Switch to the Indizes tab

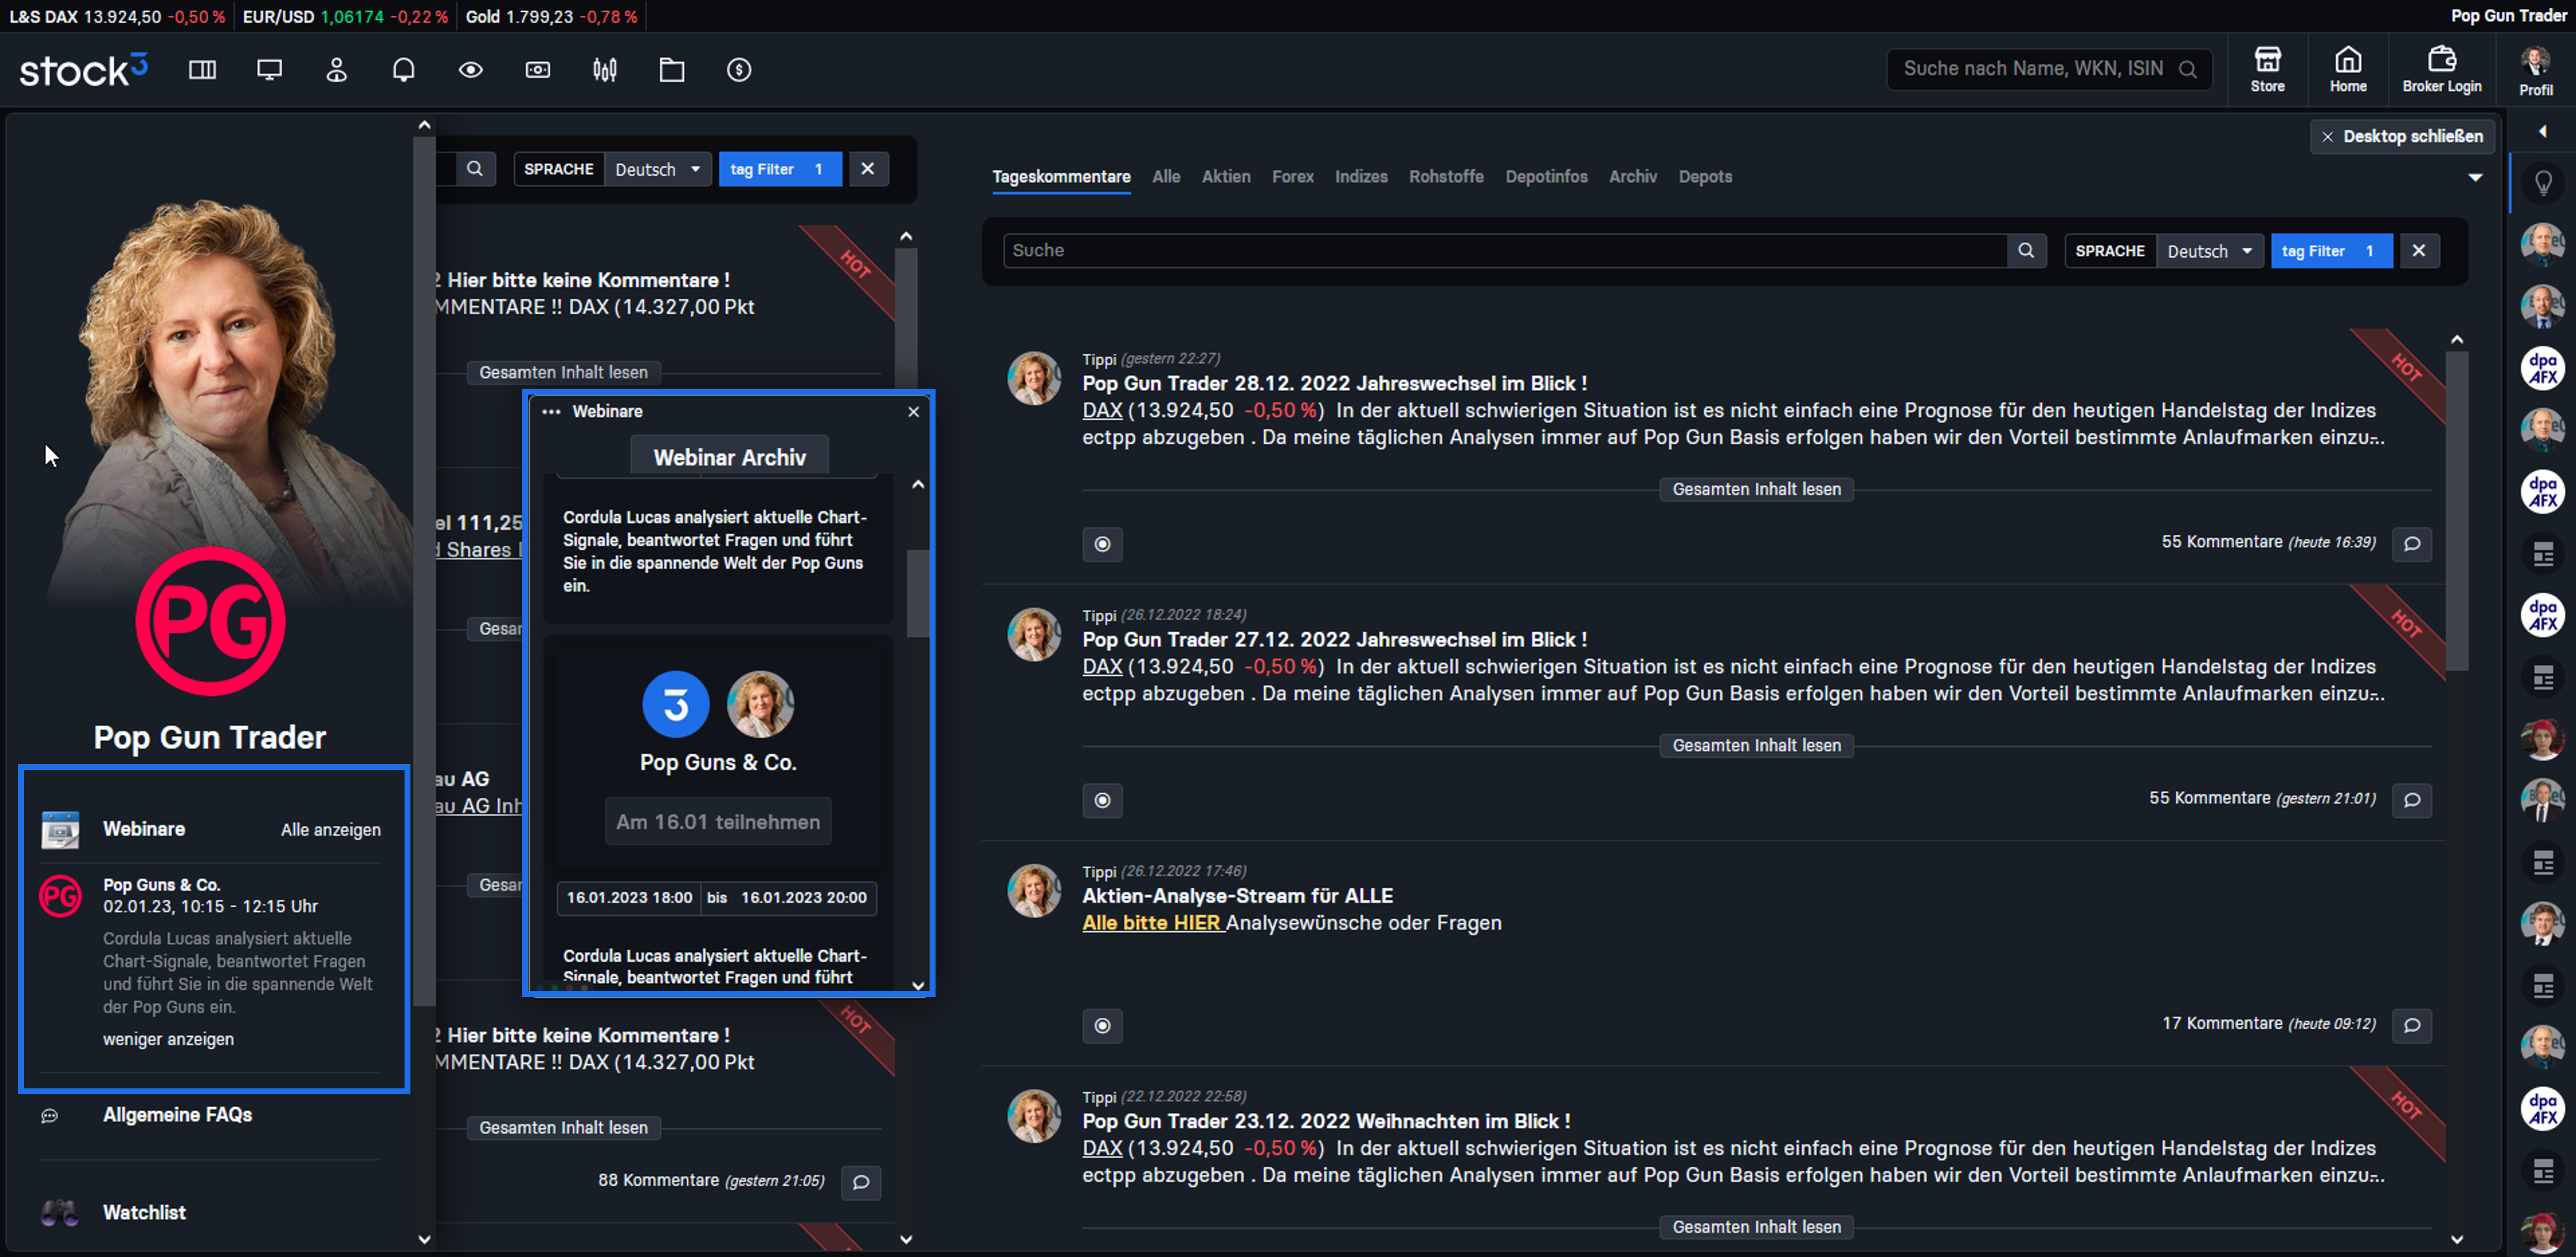1361,177
